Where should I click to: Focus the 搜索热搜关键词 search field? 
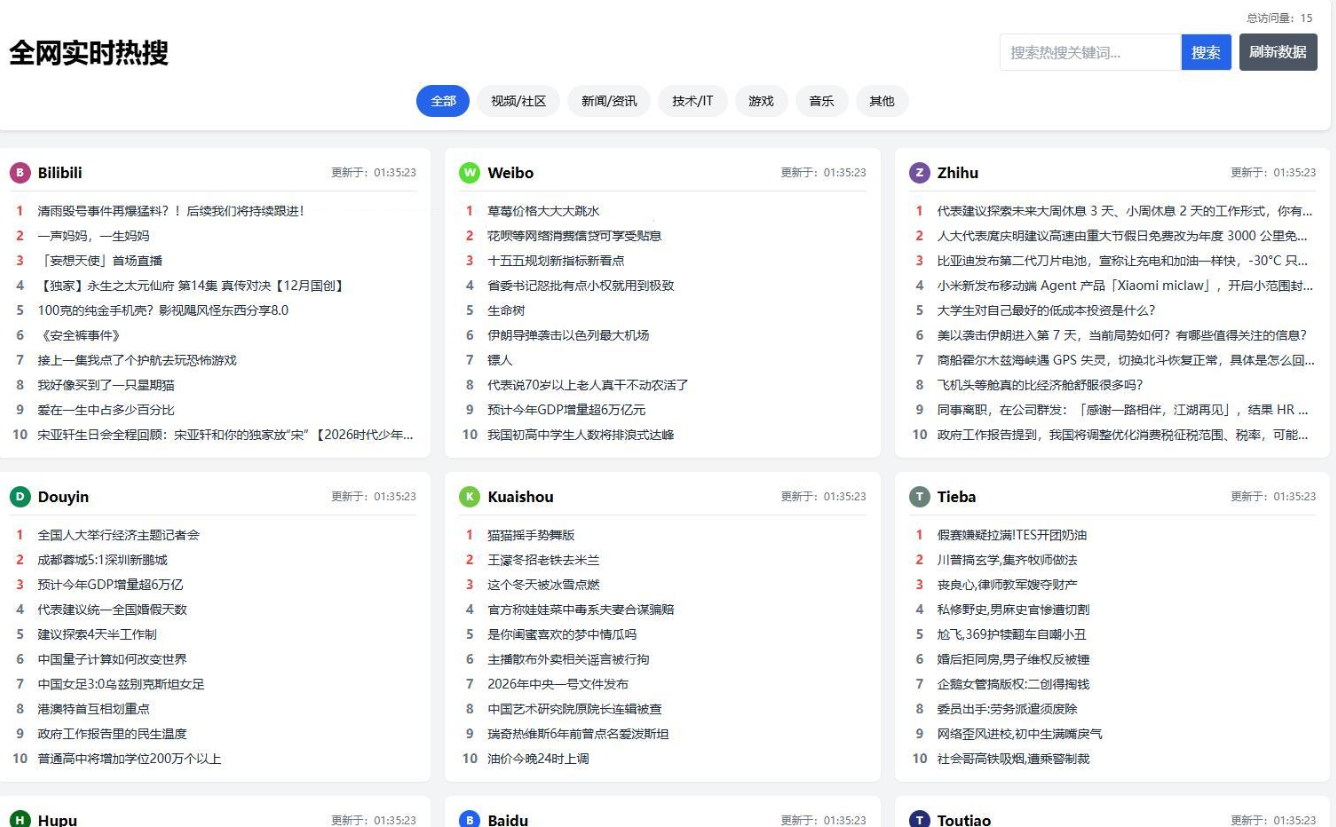[1089, 52]
